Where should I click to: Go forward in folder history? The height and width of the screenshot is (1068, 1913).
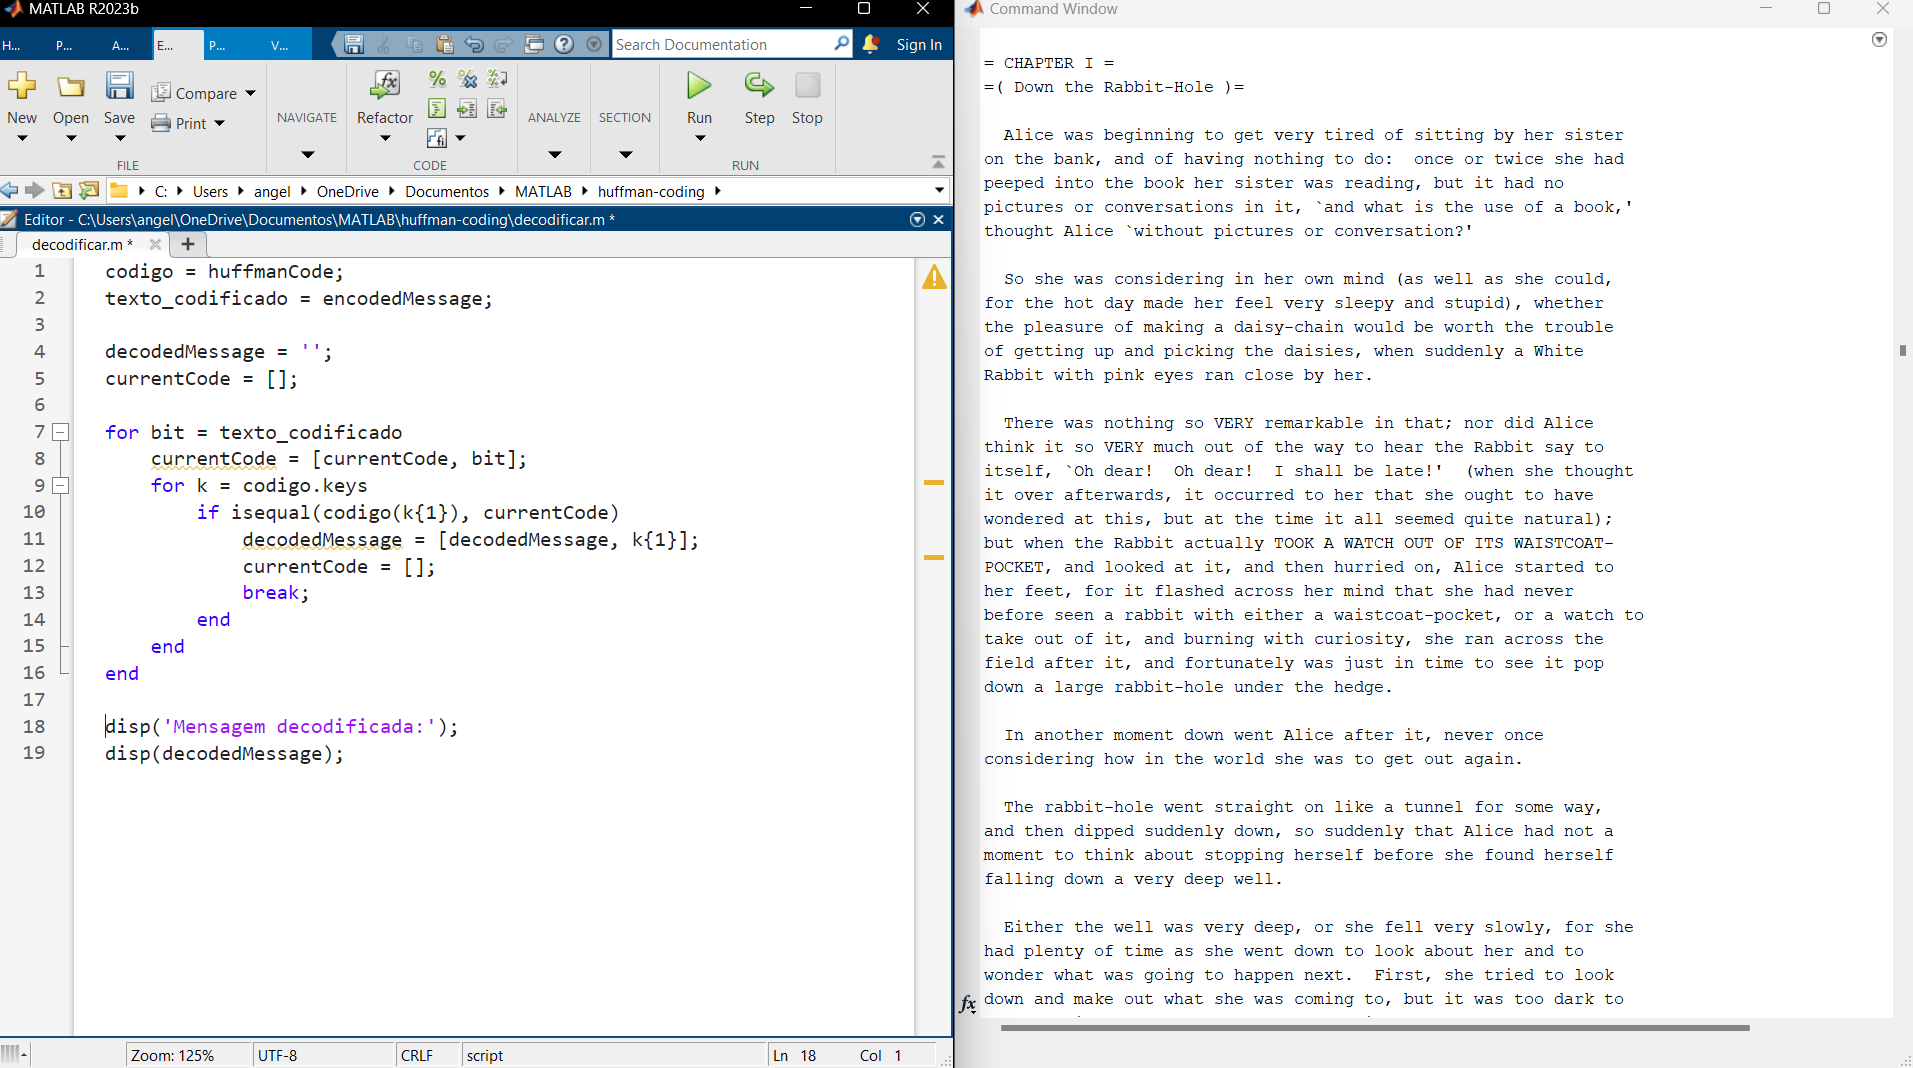[x=35, y=190]
